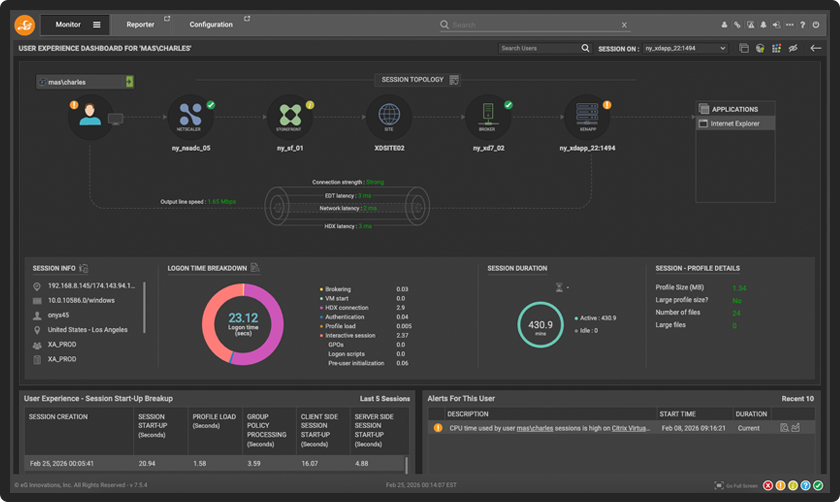The height and width of the screenshot is (502, 840).
Task: Click the Search Users magnifier icon
Action: point(586,48)
